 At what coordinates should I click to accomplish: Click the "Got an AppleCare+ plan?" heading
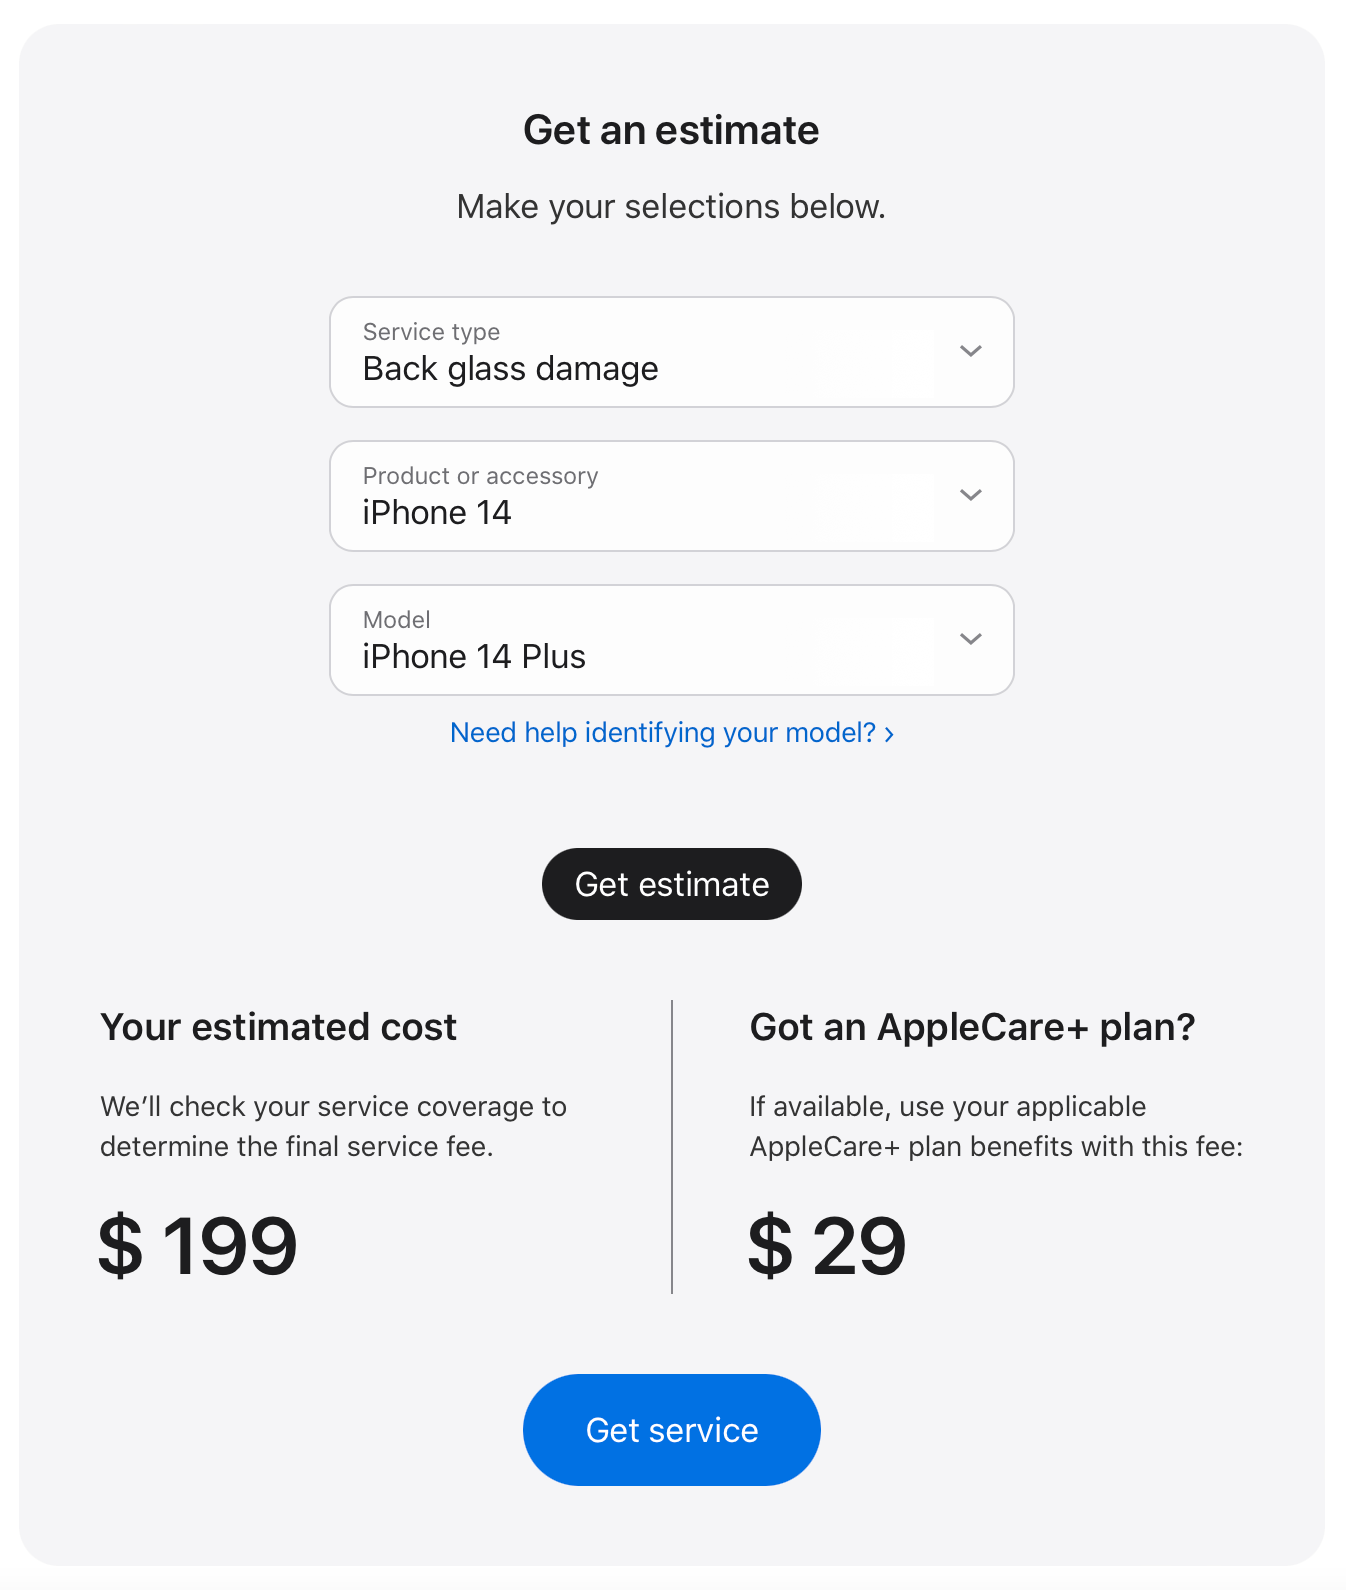click(x=972, y=1027)
